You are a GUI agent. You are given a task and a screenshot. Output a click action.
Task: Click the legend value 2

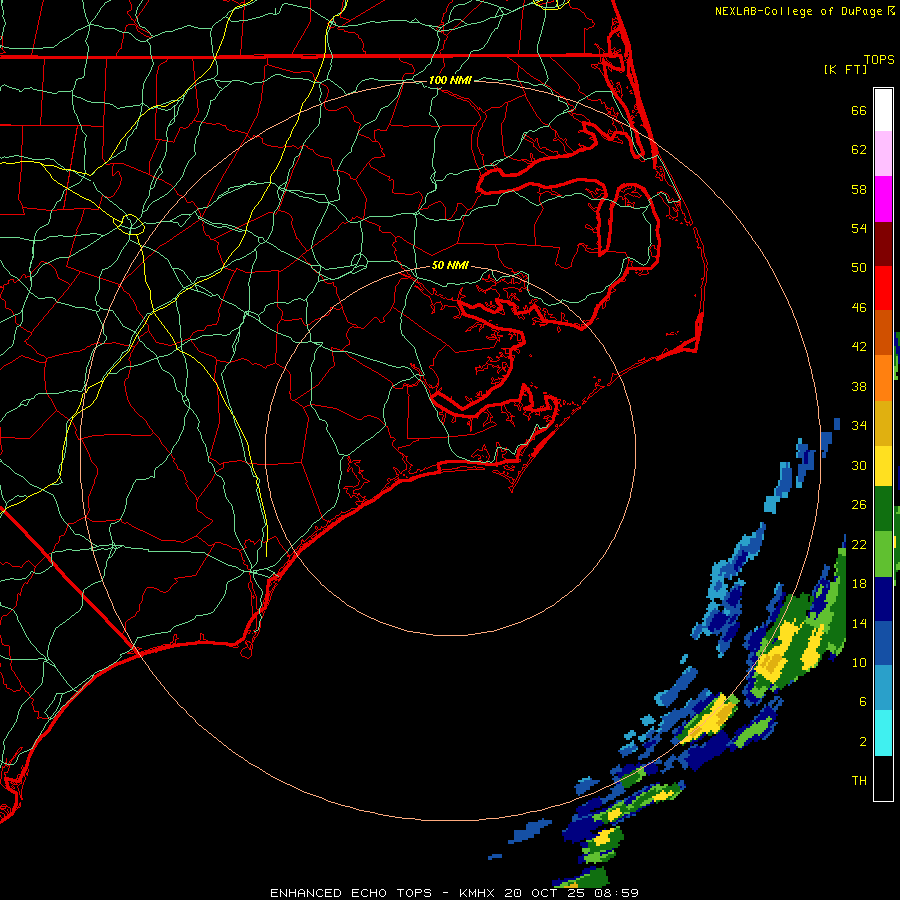(863, 742)
